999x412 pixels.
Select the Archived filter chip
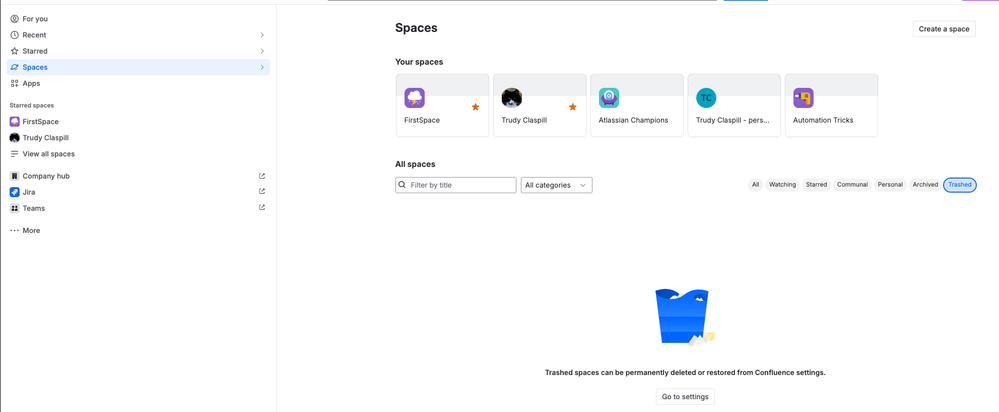[x=925, y=185]
